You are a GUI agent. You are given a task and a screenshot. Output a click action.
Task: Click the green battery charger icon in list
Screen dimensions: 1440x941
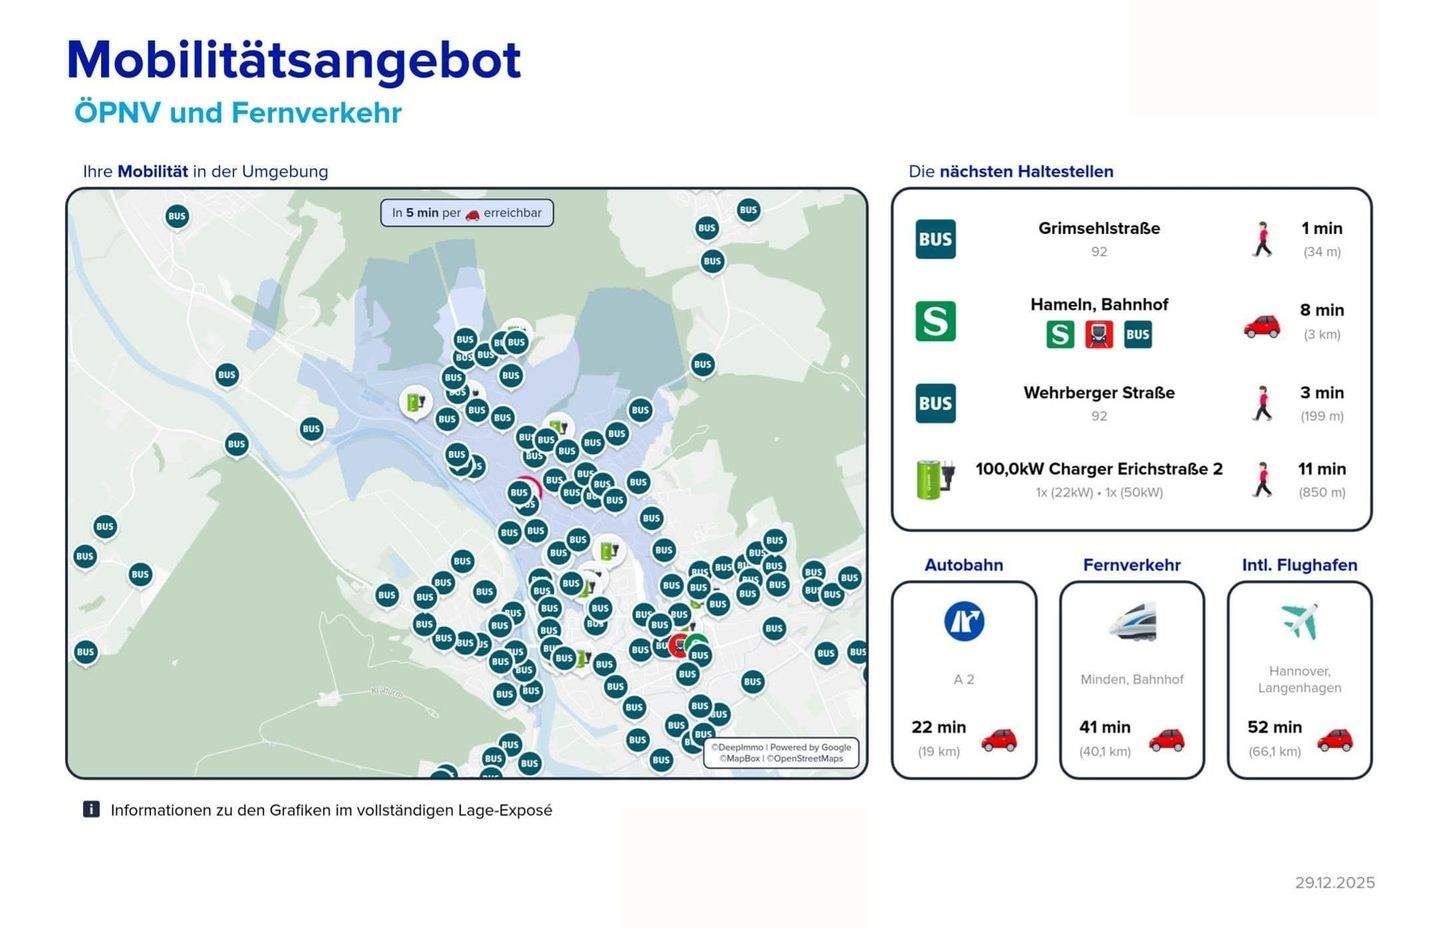pyautogui.click(x=935, y=479)
